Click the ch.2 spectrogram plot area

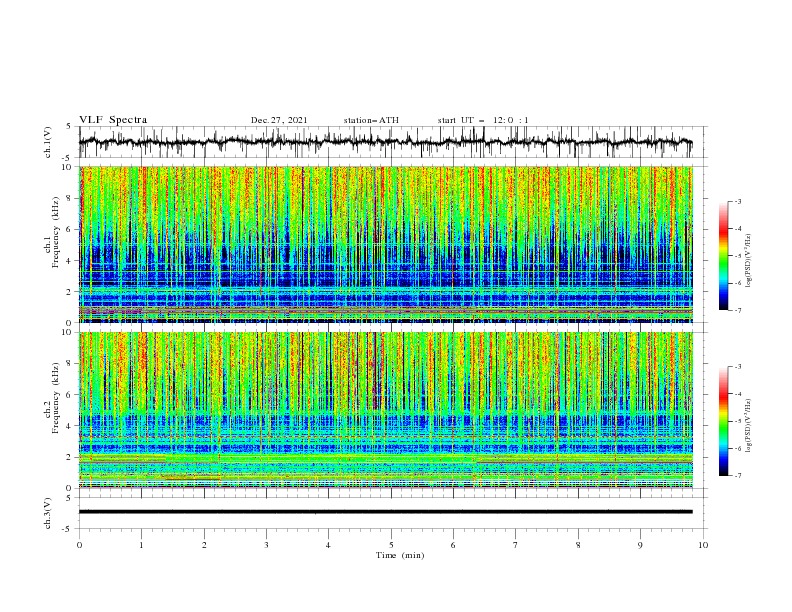click(x=385, y=410)
